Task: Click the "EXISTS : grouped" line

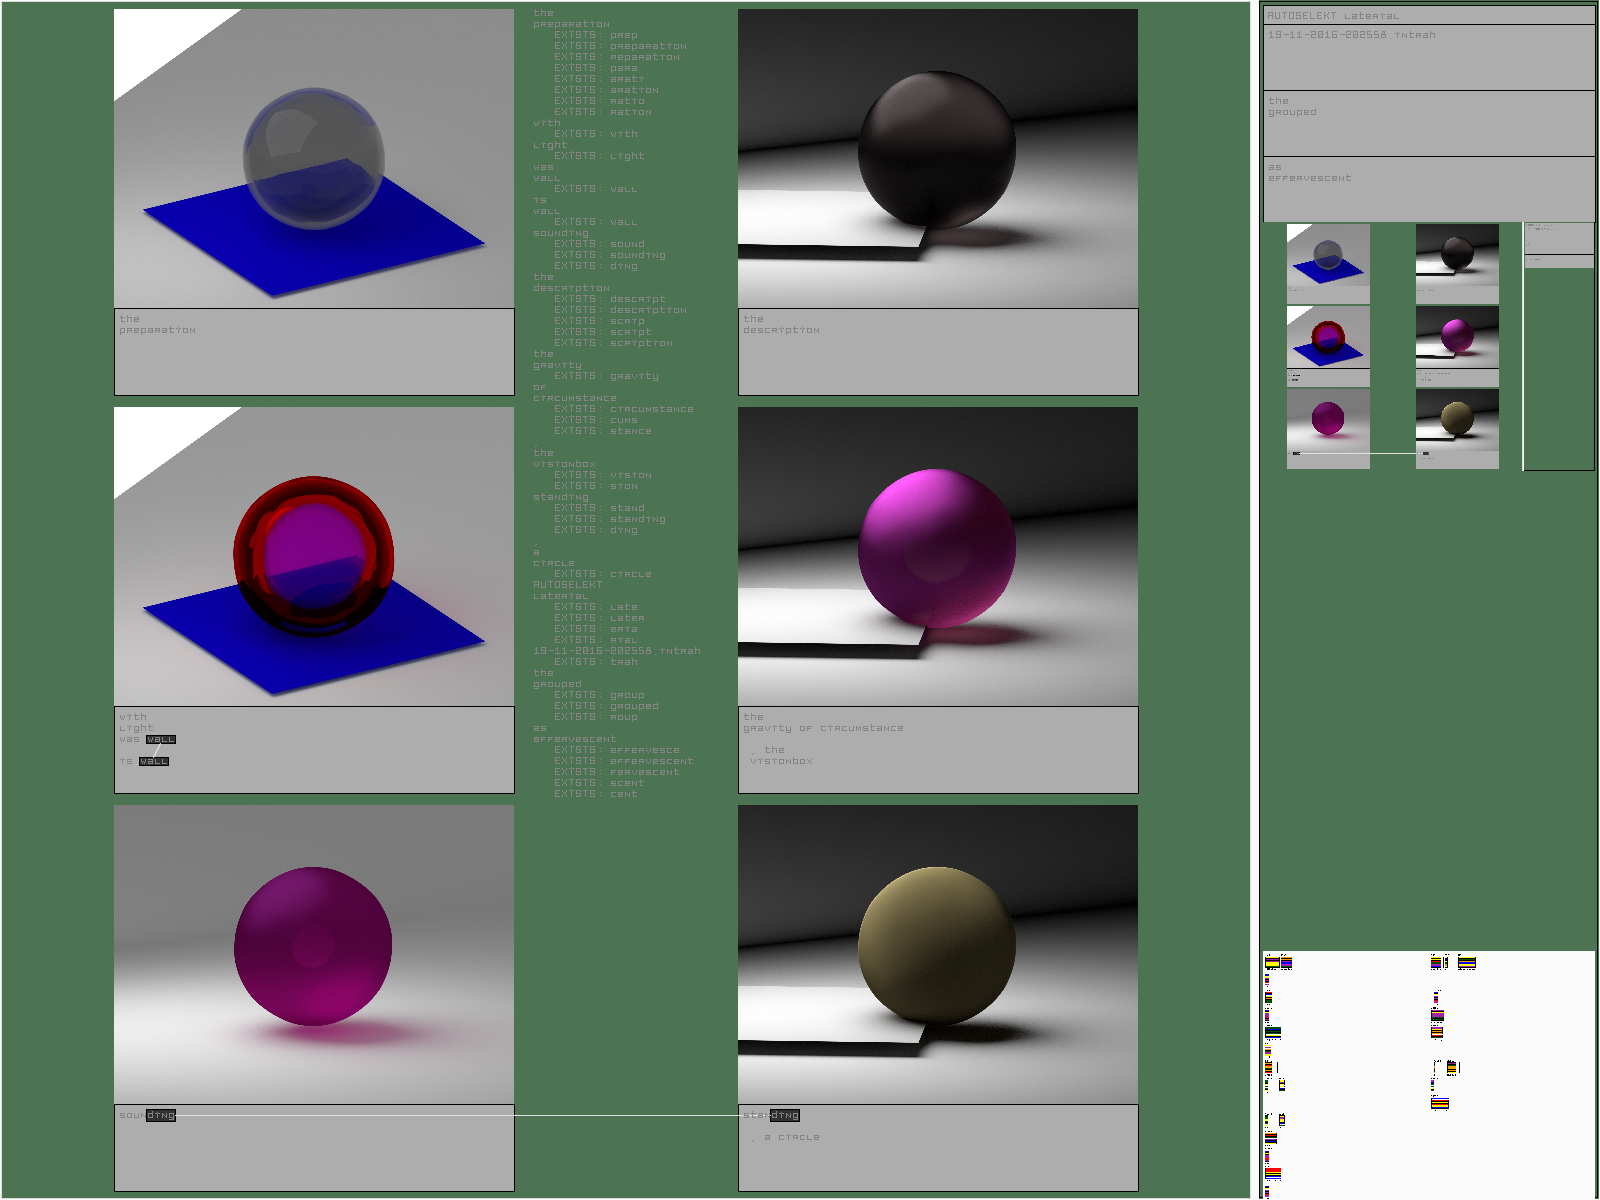Action: point(606,706)
